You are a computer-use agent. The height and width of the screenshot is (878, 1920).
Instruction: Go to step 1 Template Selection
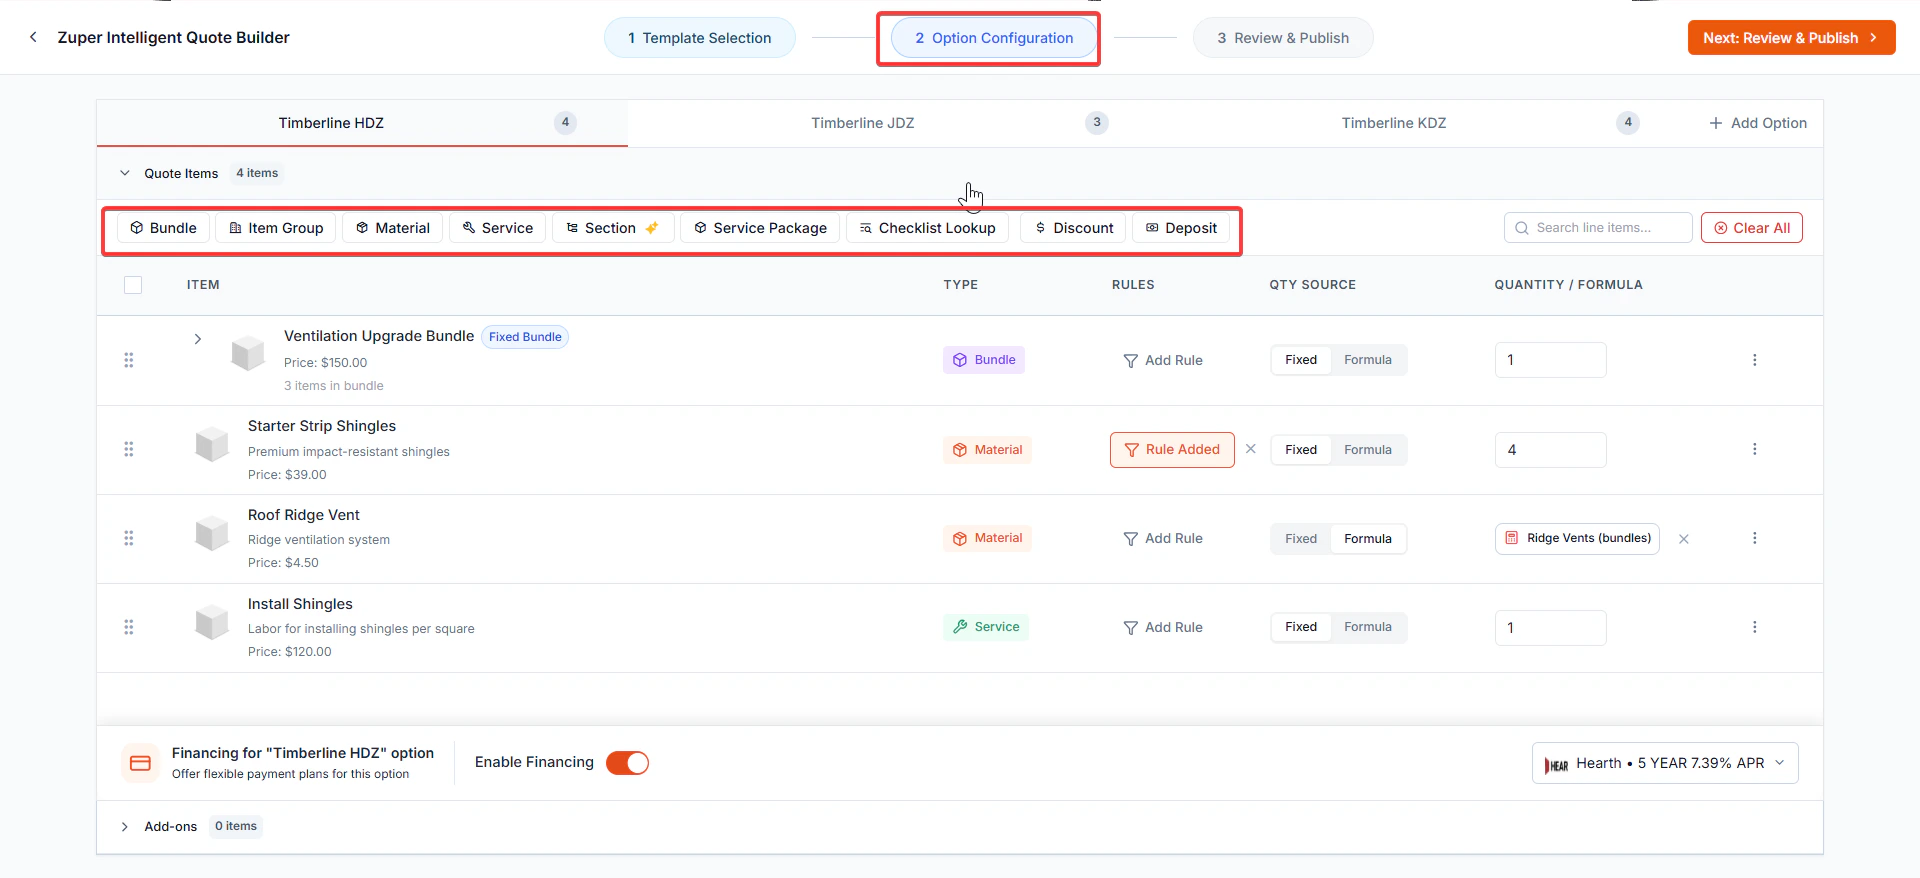click(700, 38)
